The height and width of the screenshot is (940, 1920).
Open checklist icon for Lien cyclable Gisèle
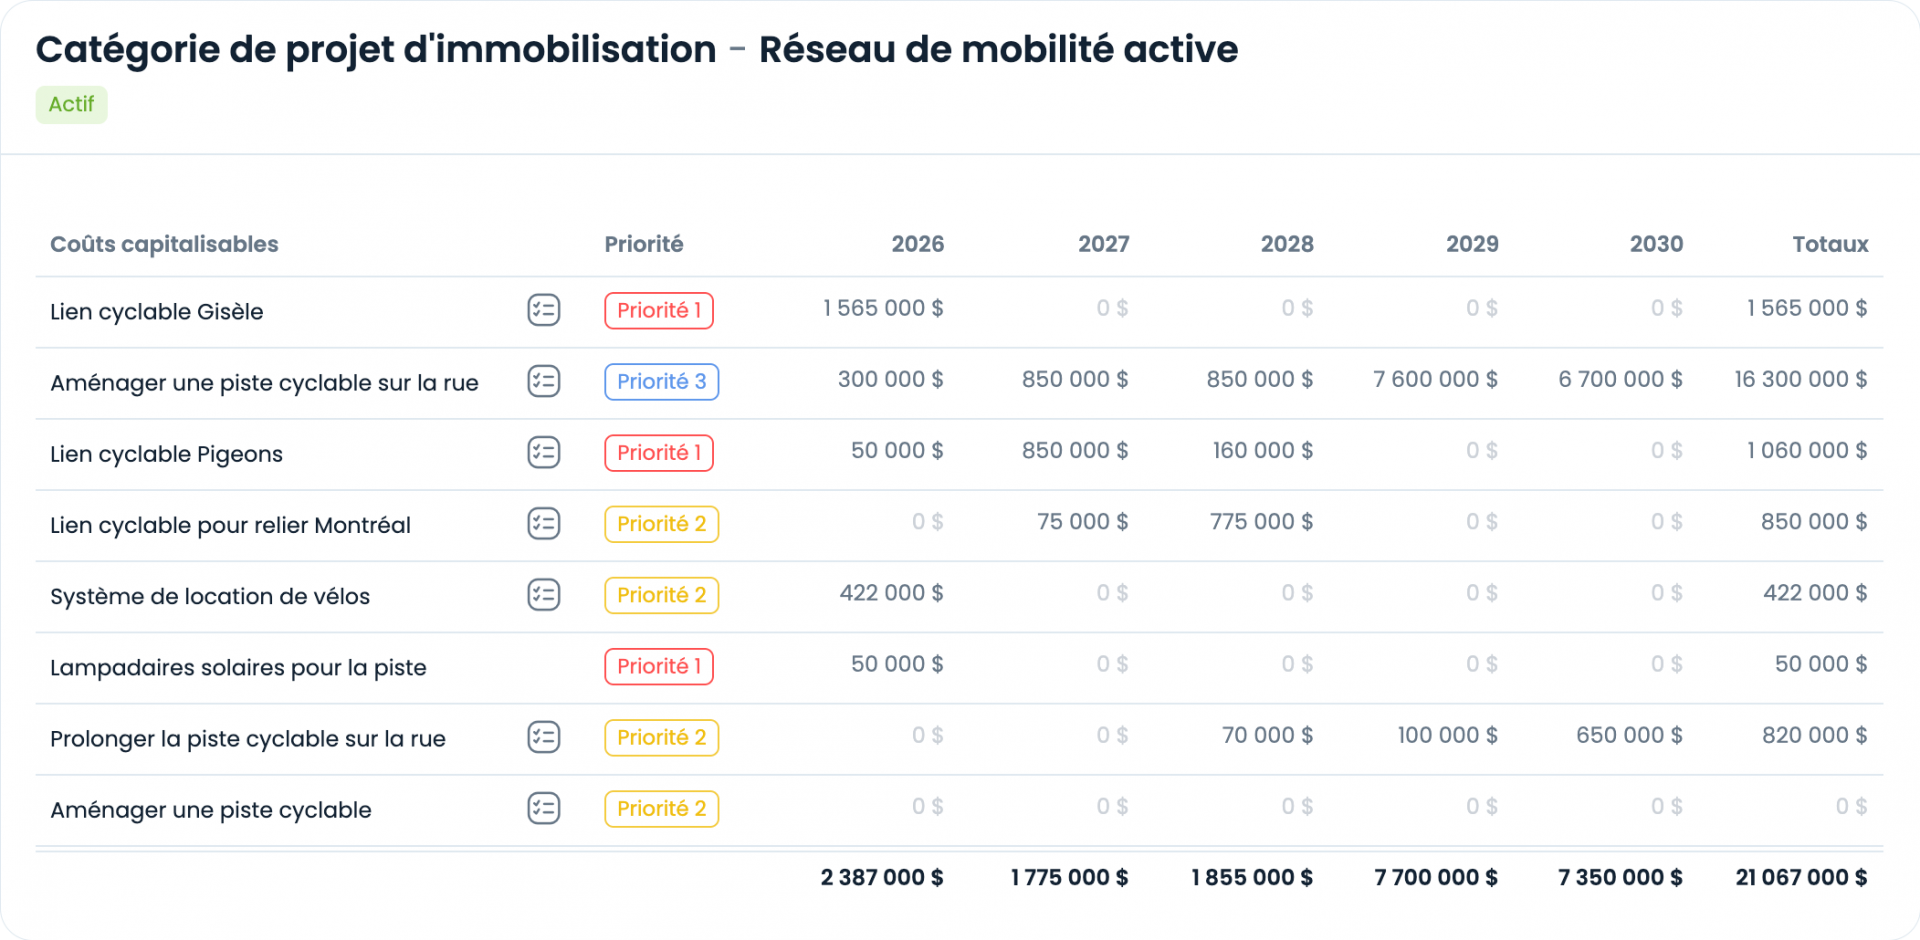[x=544, y=310]
